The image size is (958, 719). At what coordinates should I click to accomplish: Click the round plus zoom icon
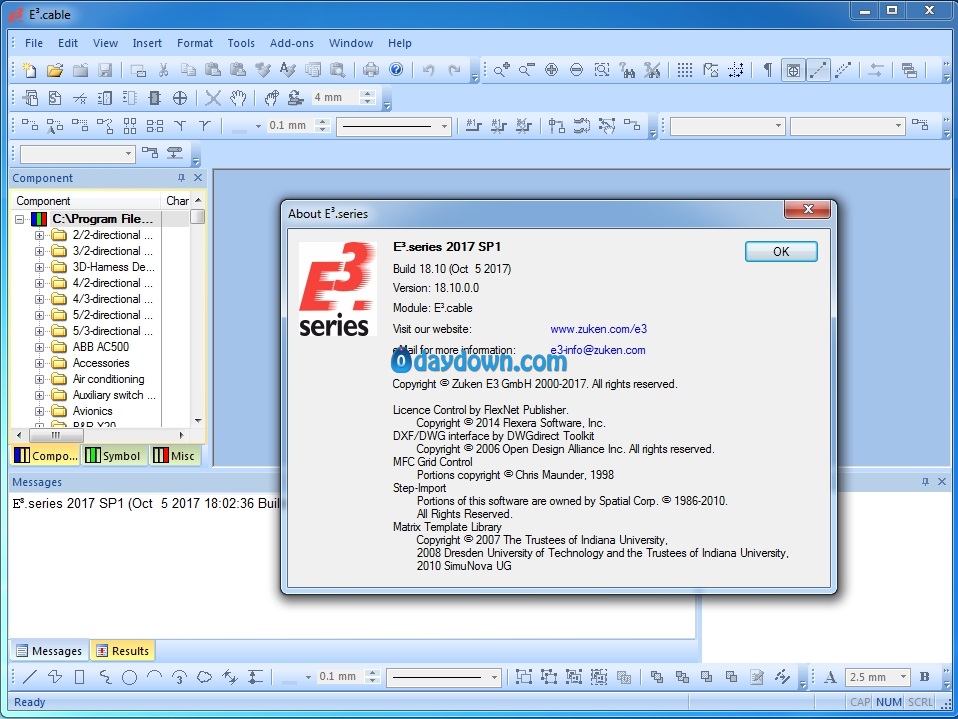(x=551, y=70)
